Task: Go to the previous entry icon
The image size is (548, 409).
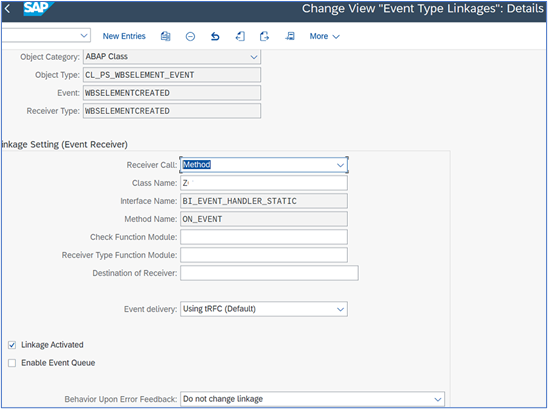Action: tap(240, 36)
